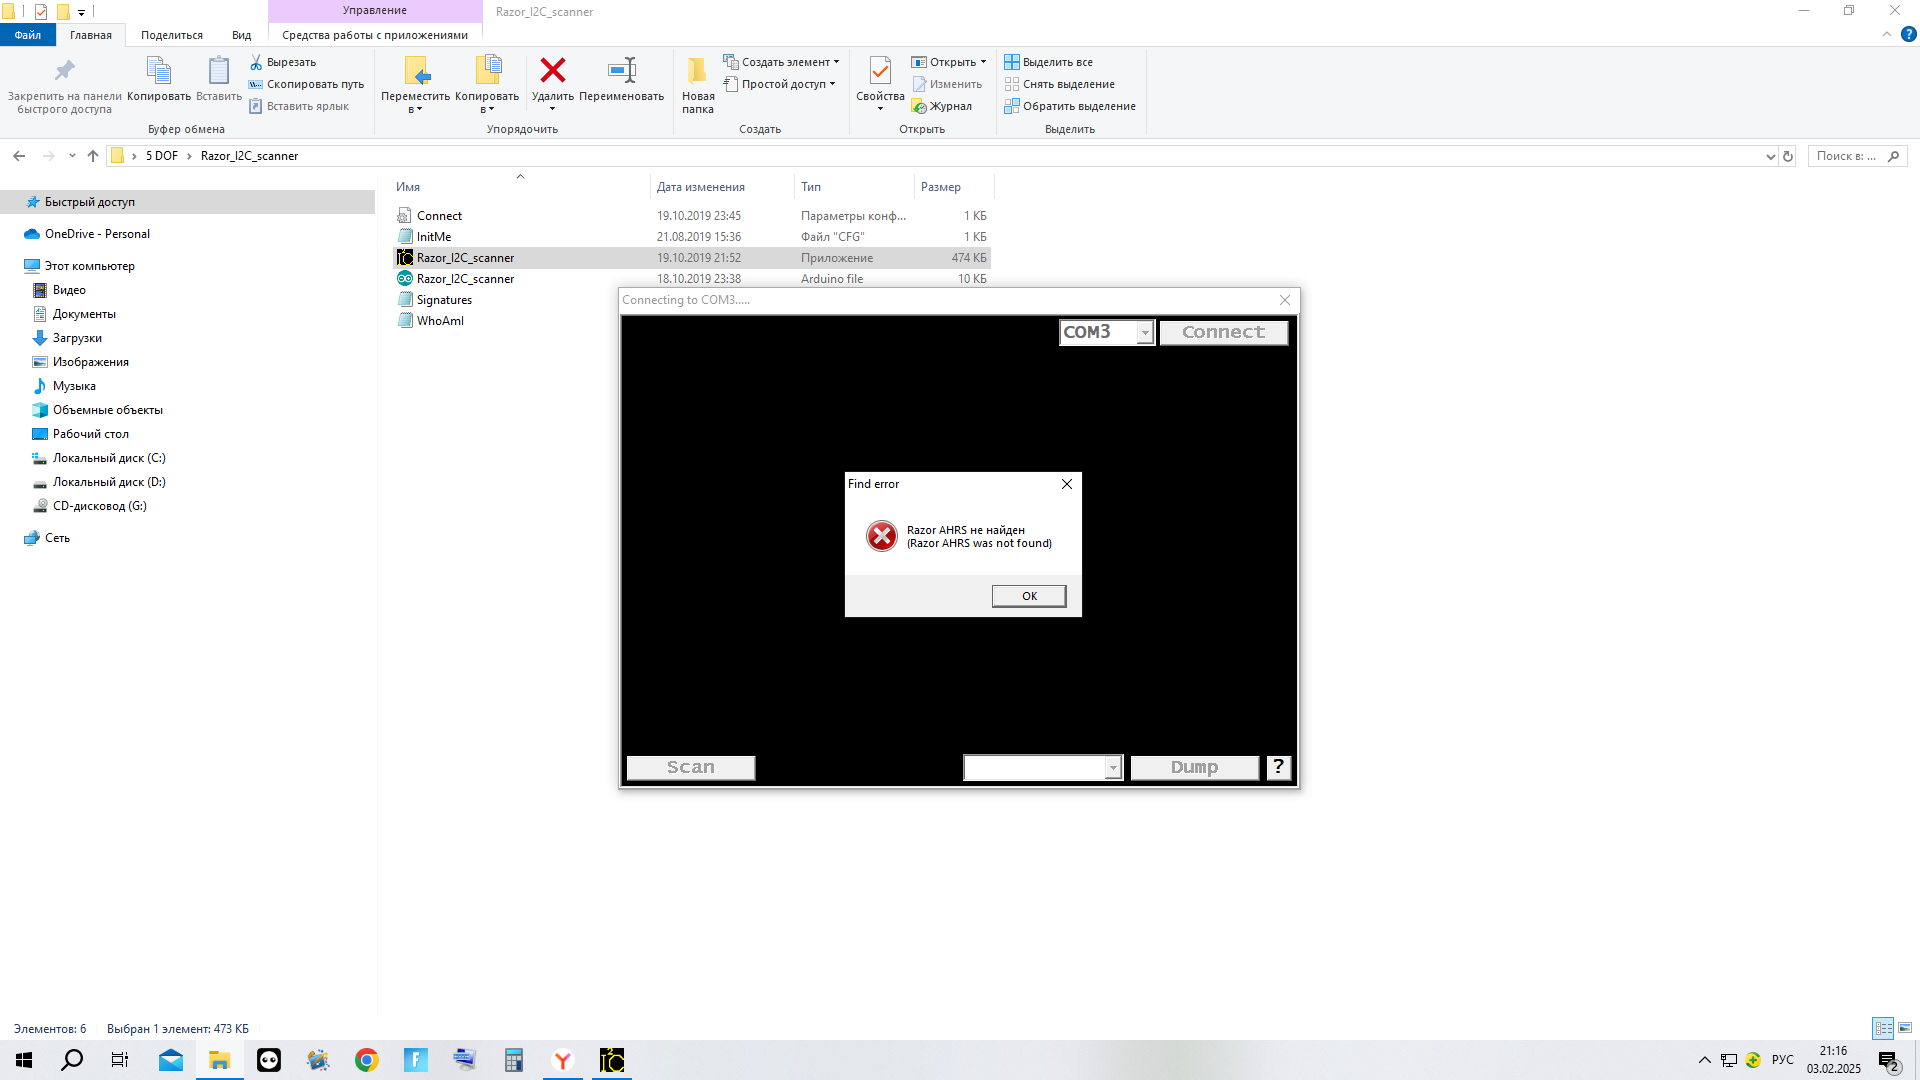Click the Search field in Explorer
This screenshot has width=1920, height=1080.
[1846, 156]
